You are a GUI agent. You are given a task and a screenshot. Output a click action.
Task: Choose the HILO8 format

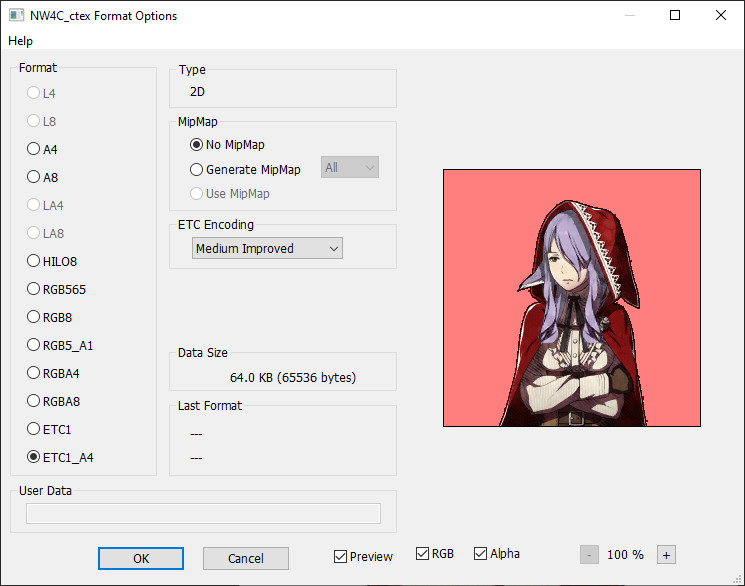pos(52,261)
